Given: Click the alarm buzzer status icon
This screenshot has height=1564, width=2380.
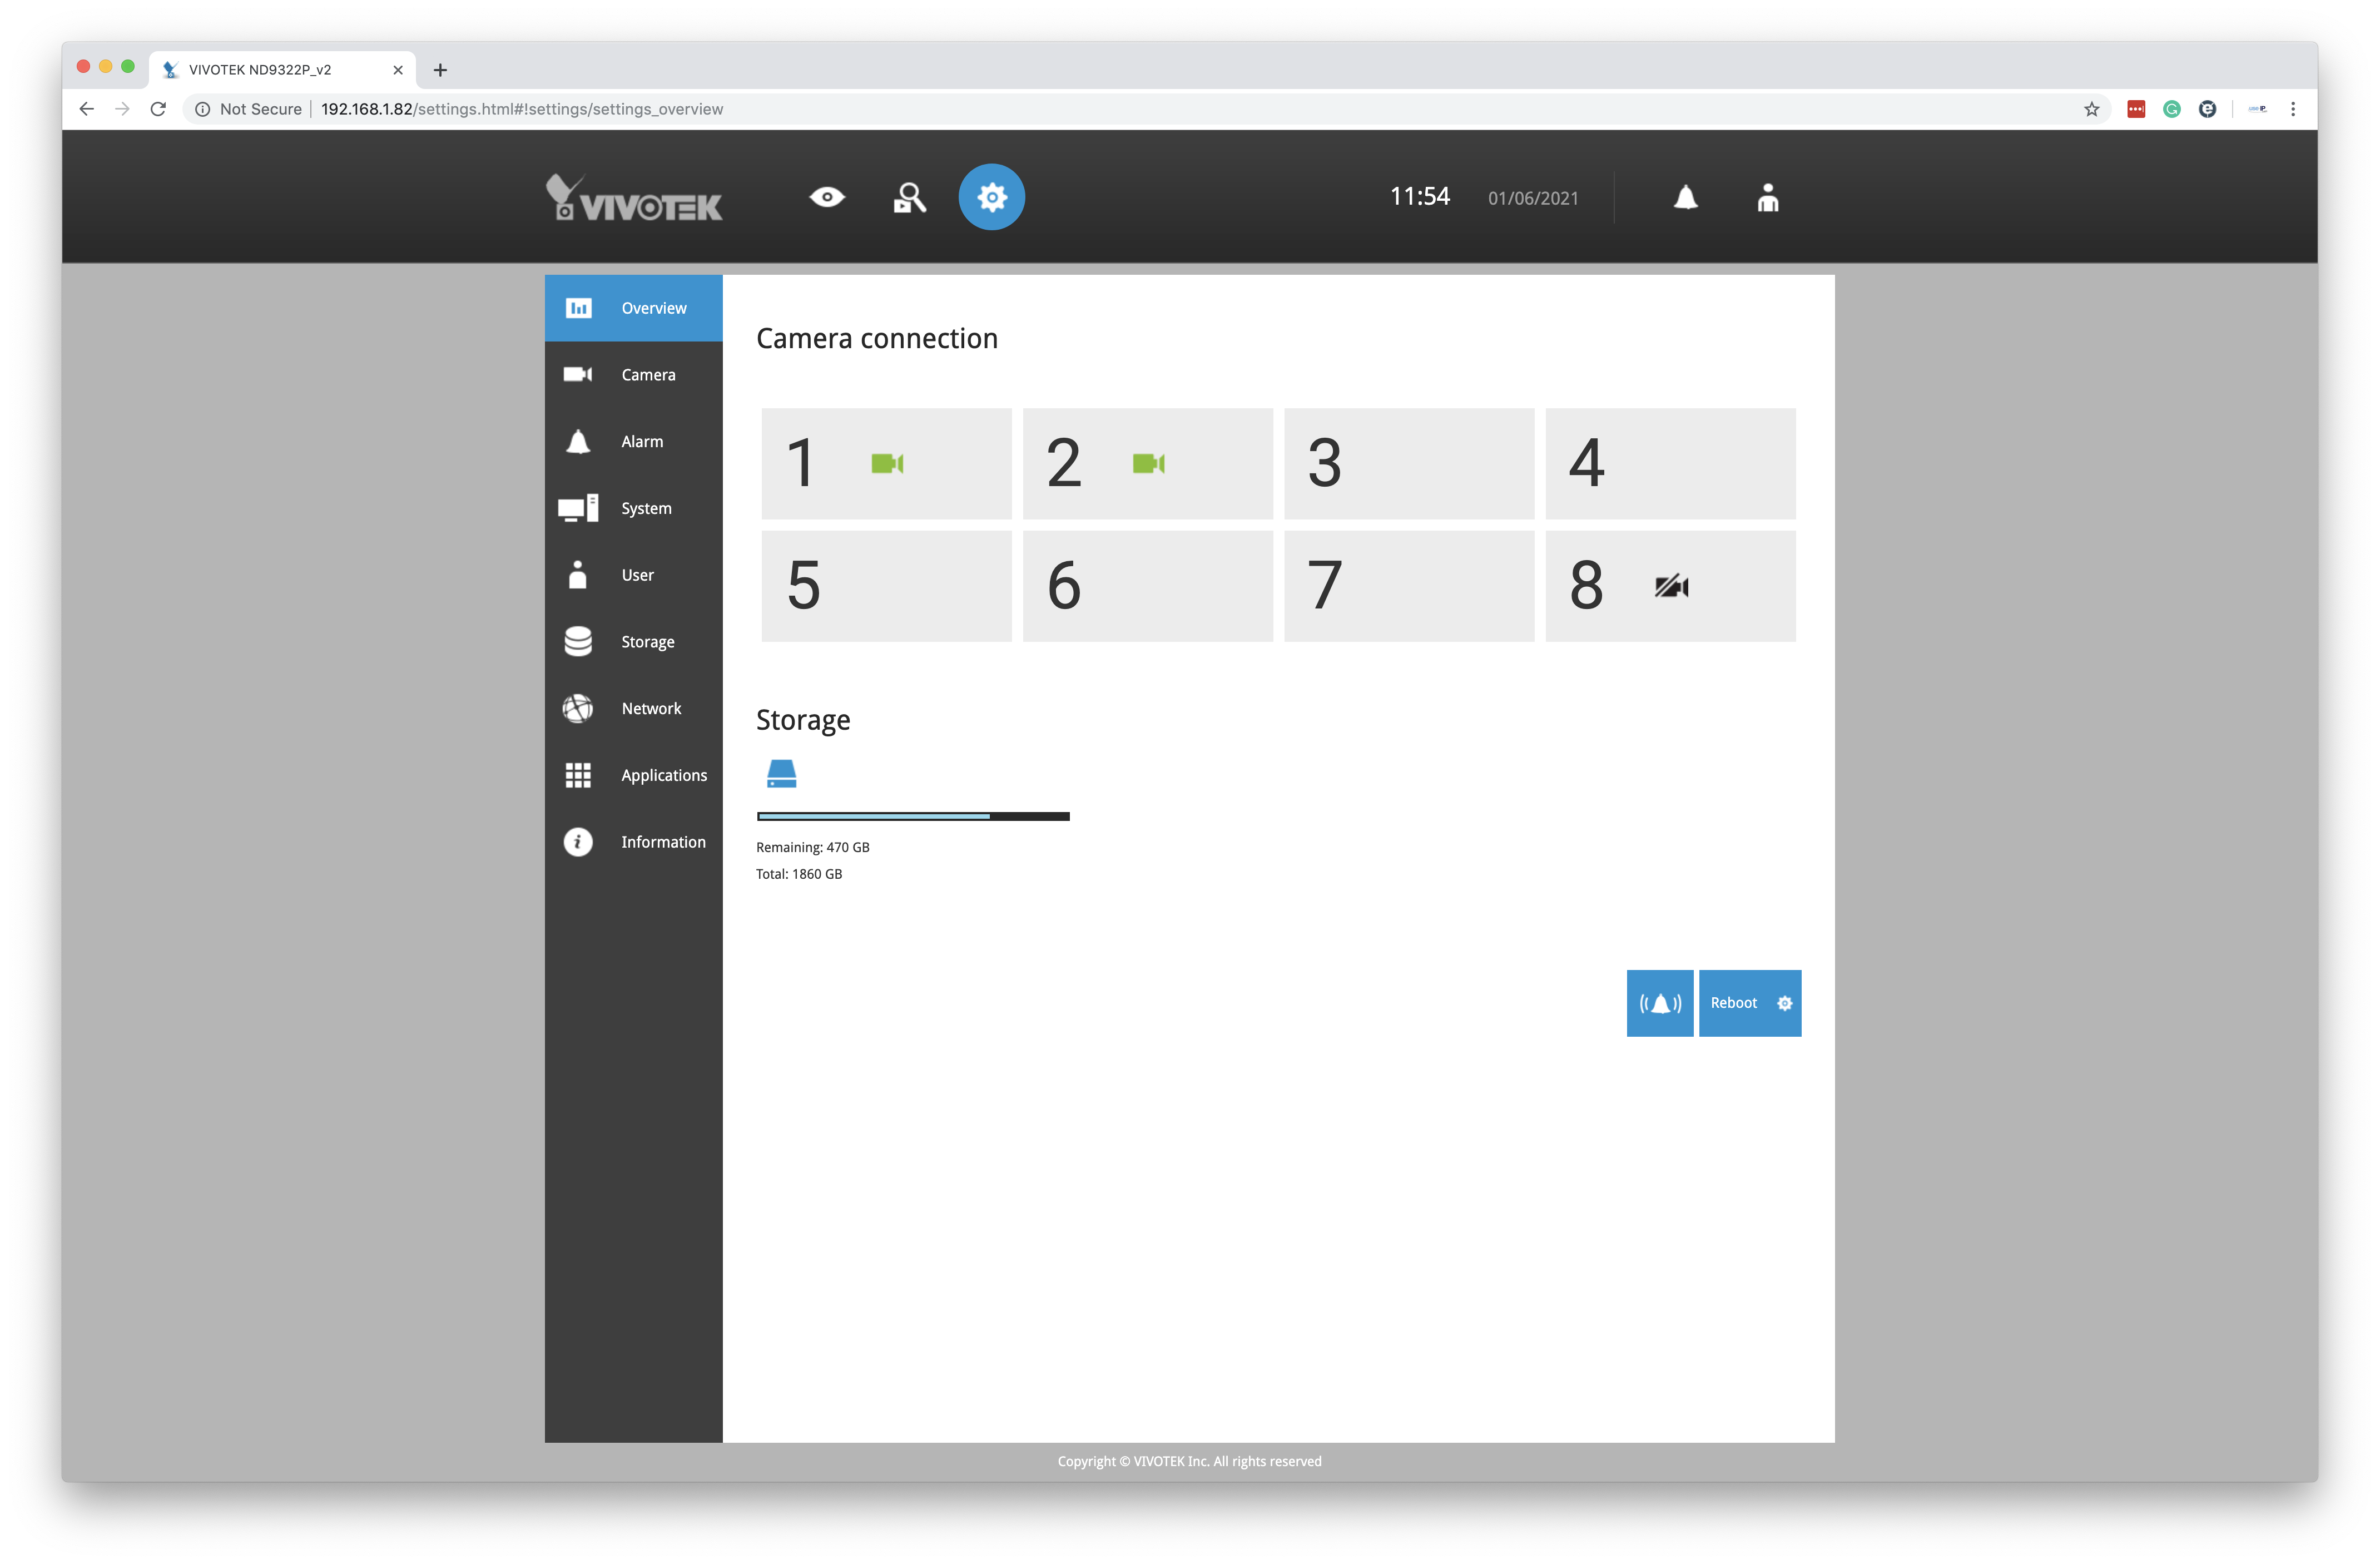Looking at the screenshot, I should tap(1659, 1002).
